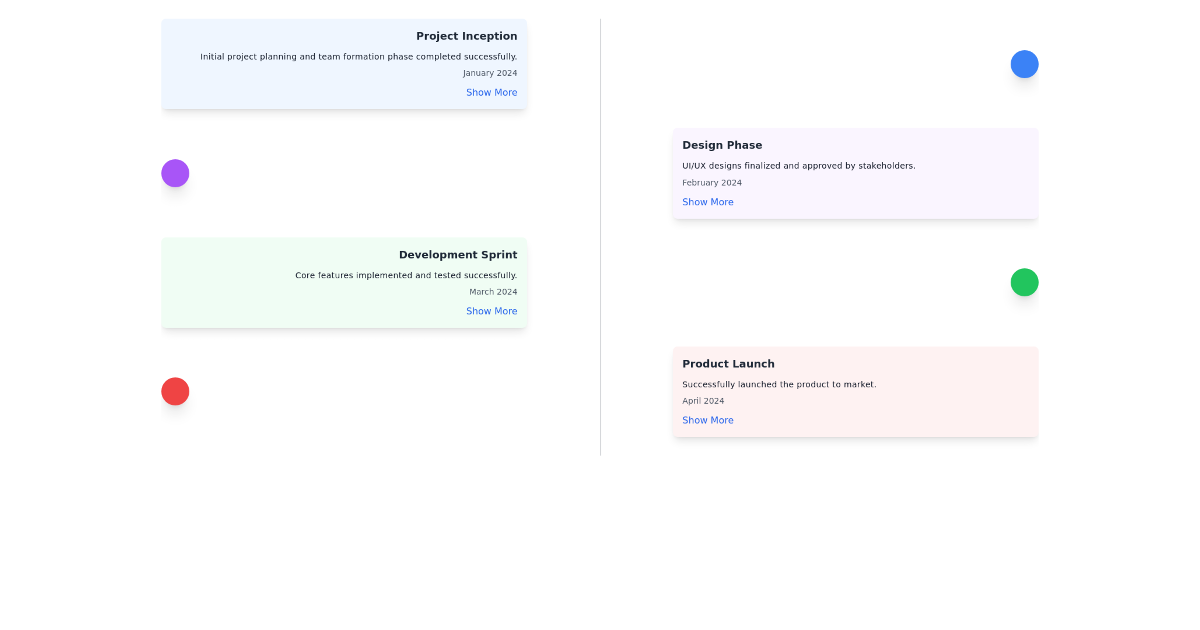Image resolution: width=1200 pixels, height=630 pixels.
Task: Select the Project Inception milestone dot
Action: [1024, 64]
